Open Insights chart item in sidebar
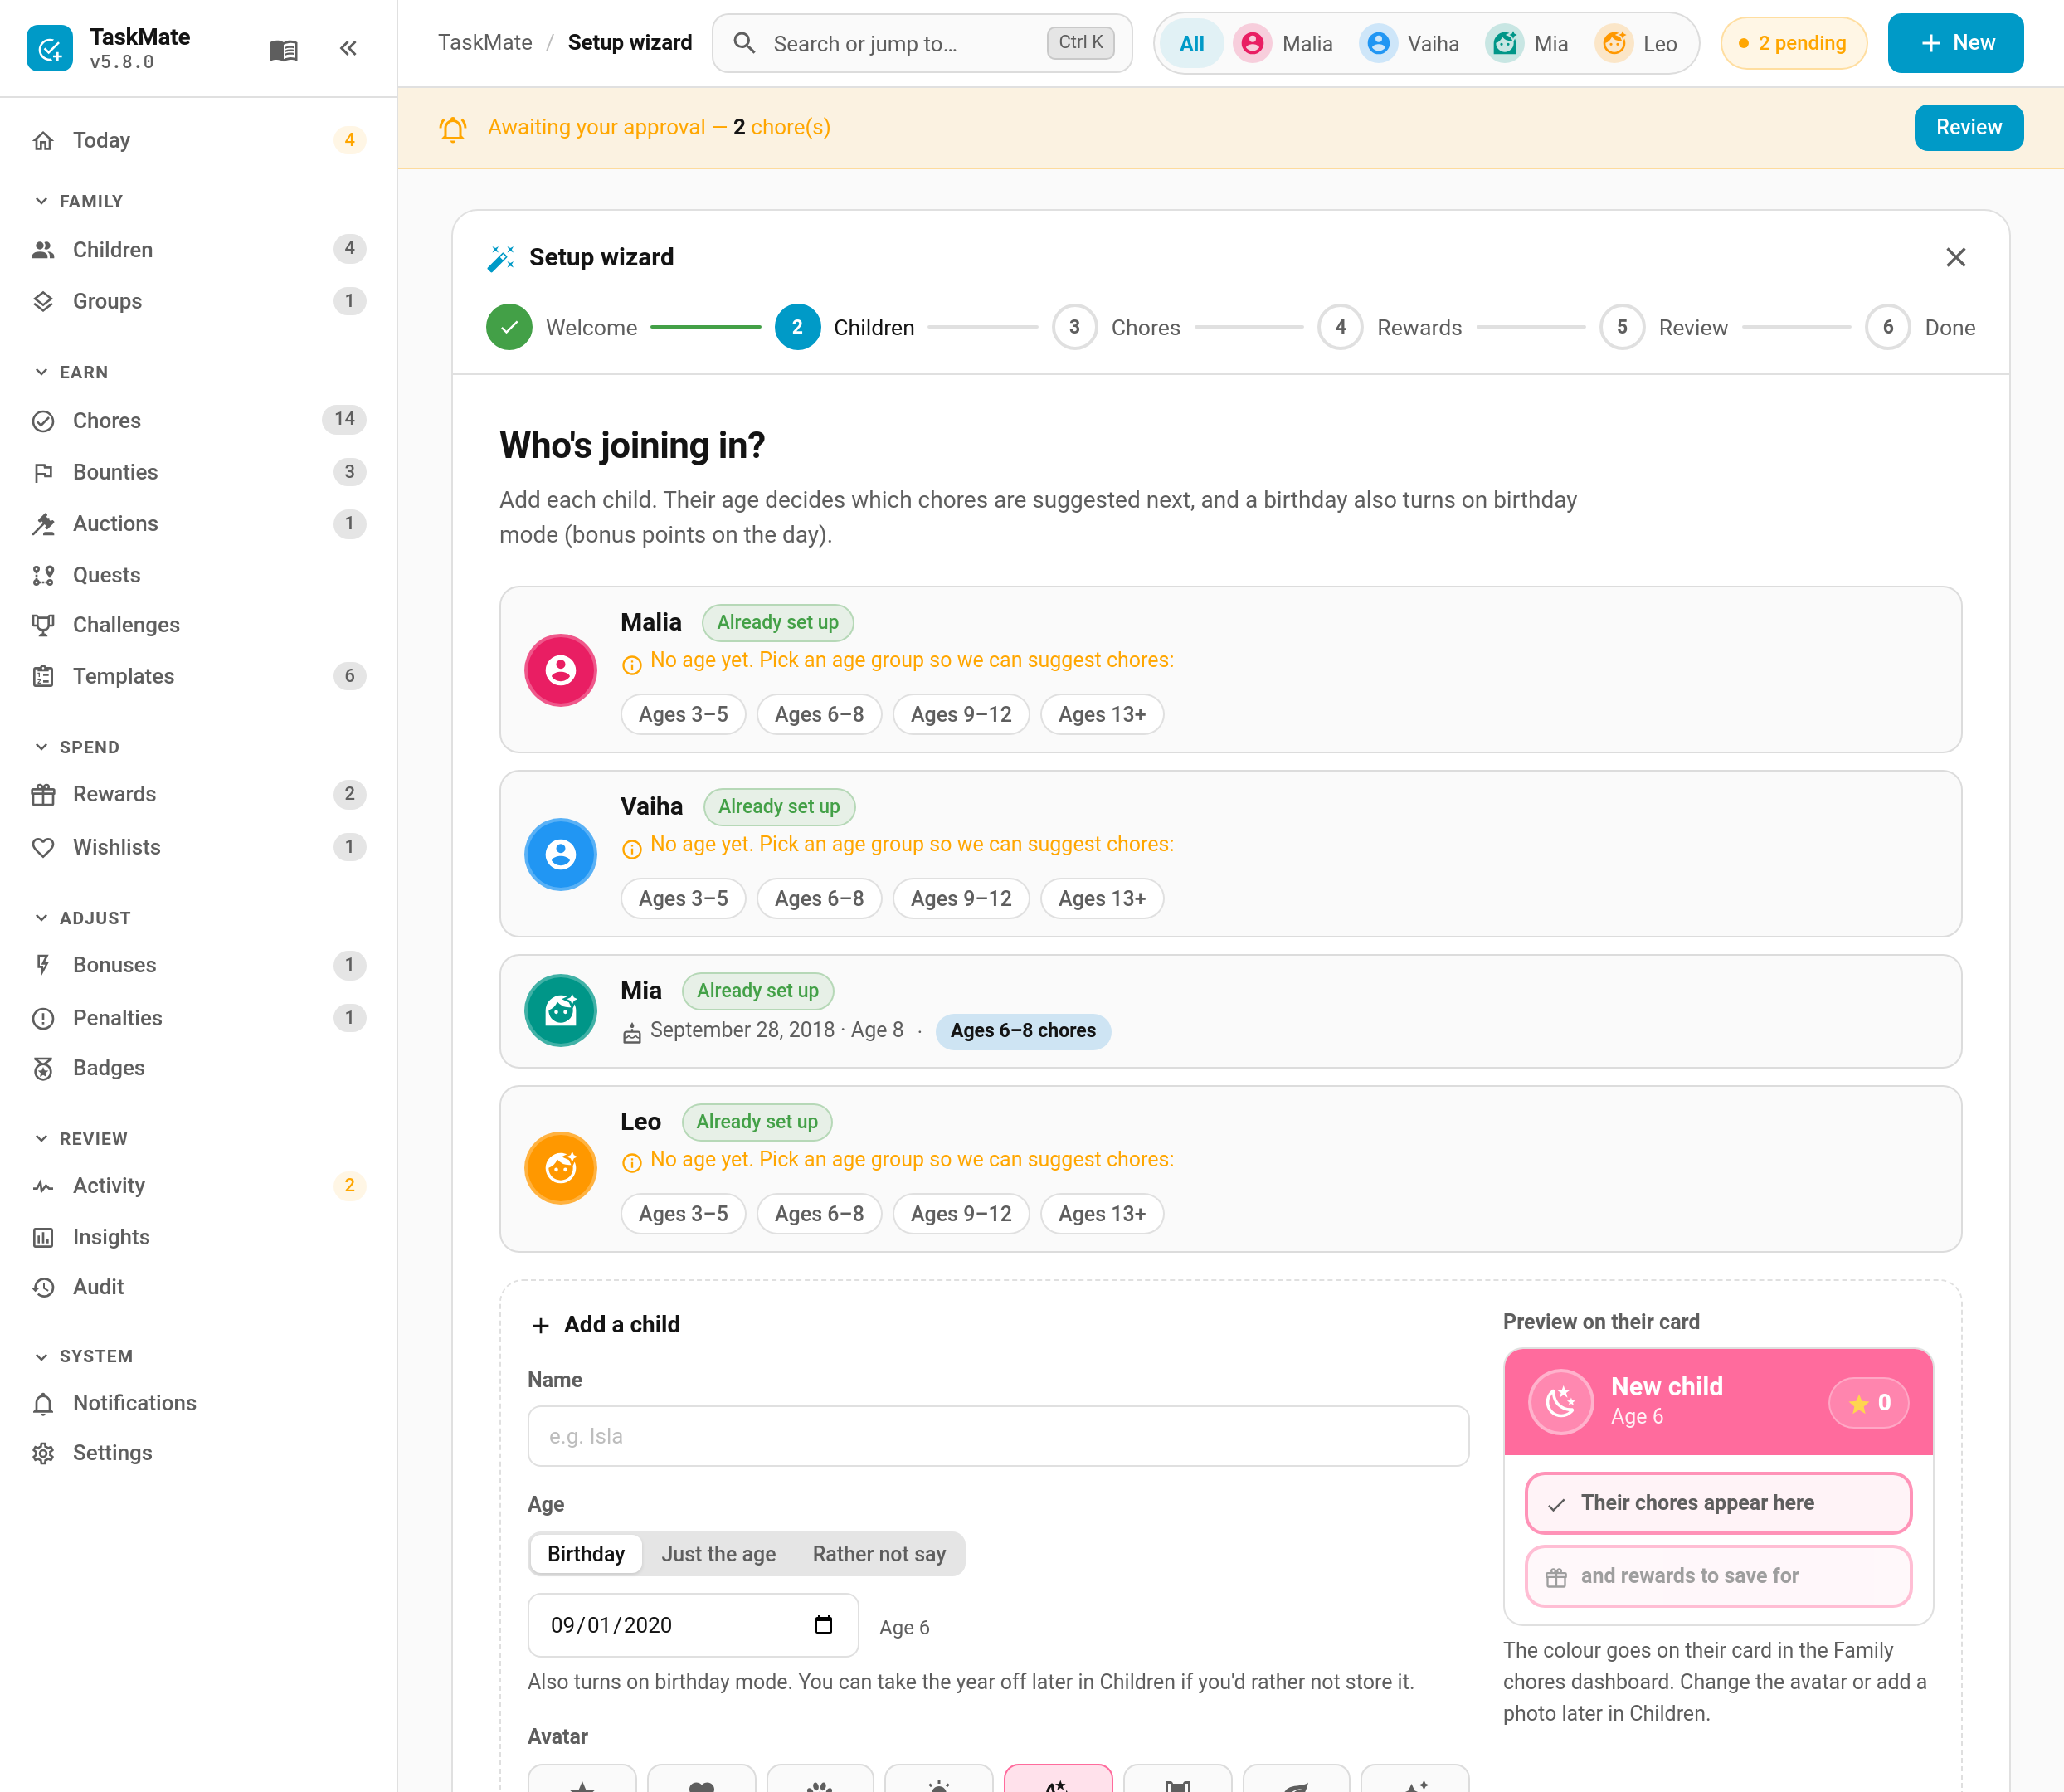This screenshot has width=2064, height=1792. click(x=198, y=1237)
